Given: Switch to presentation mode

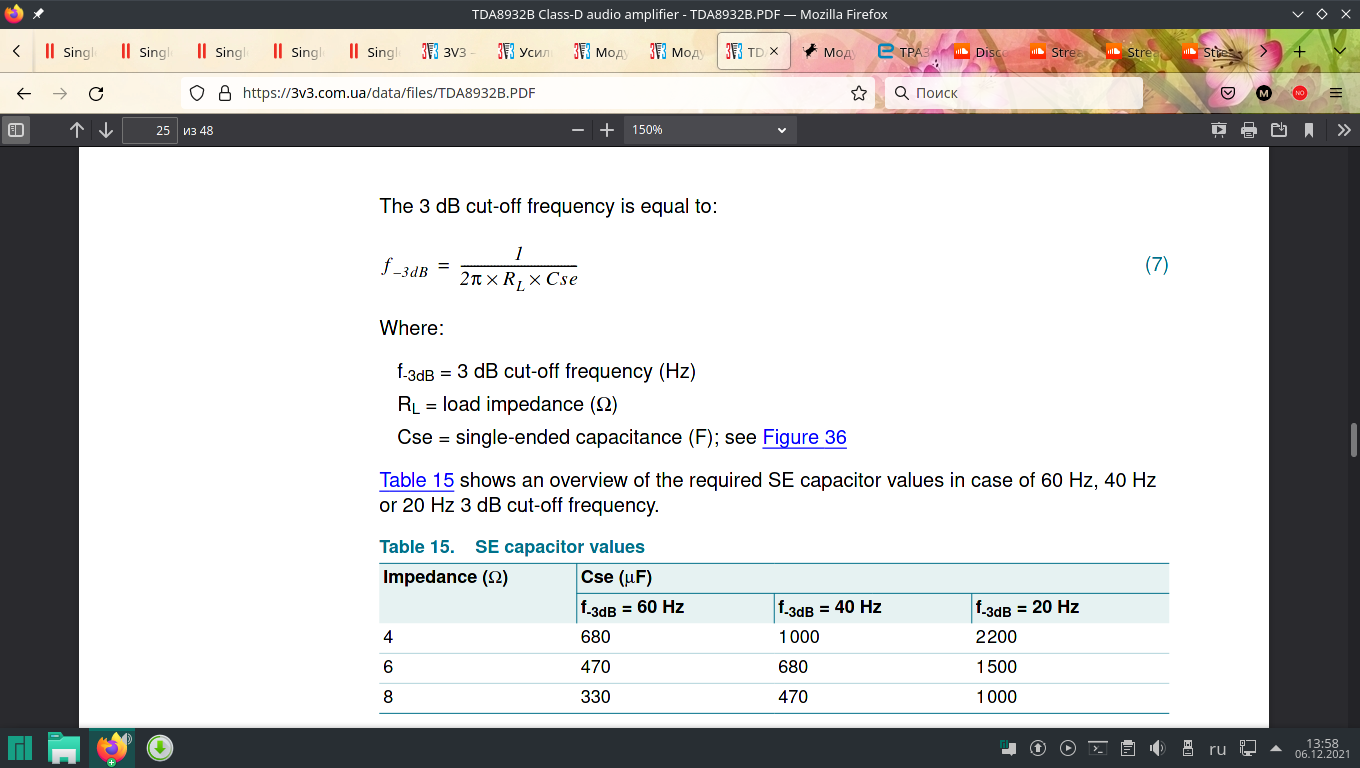Looking at the screenshot, I should tap(1218, 130).
